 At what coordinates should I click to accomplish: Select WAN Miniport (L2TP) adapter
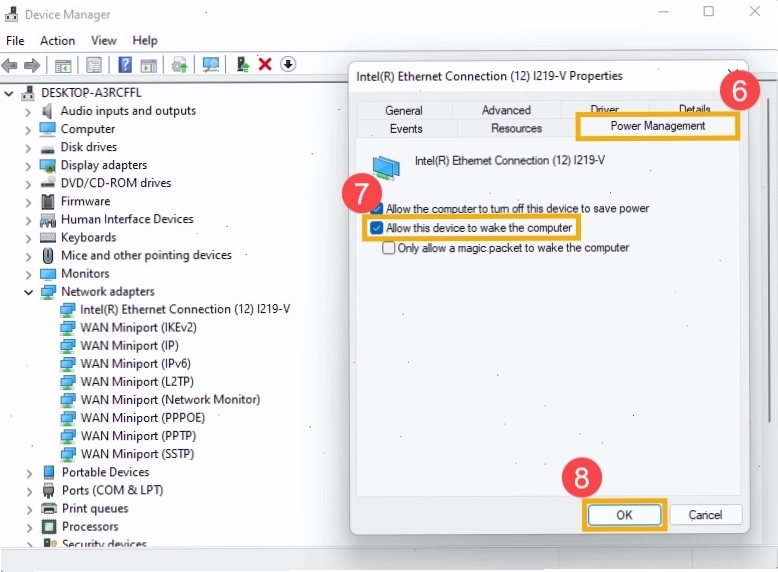click(x=137, y=382)
